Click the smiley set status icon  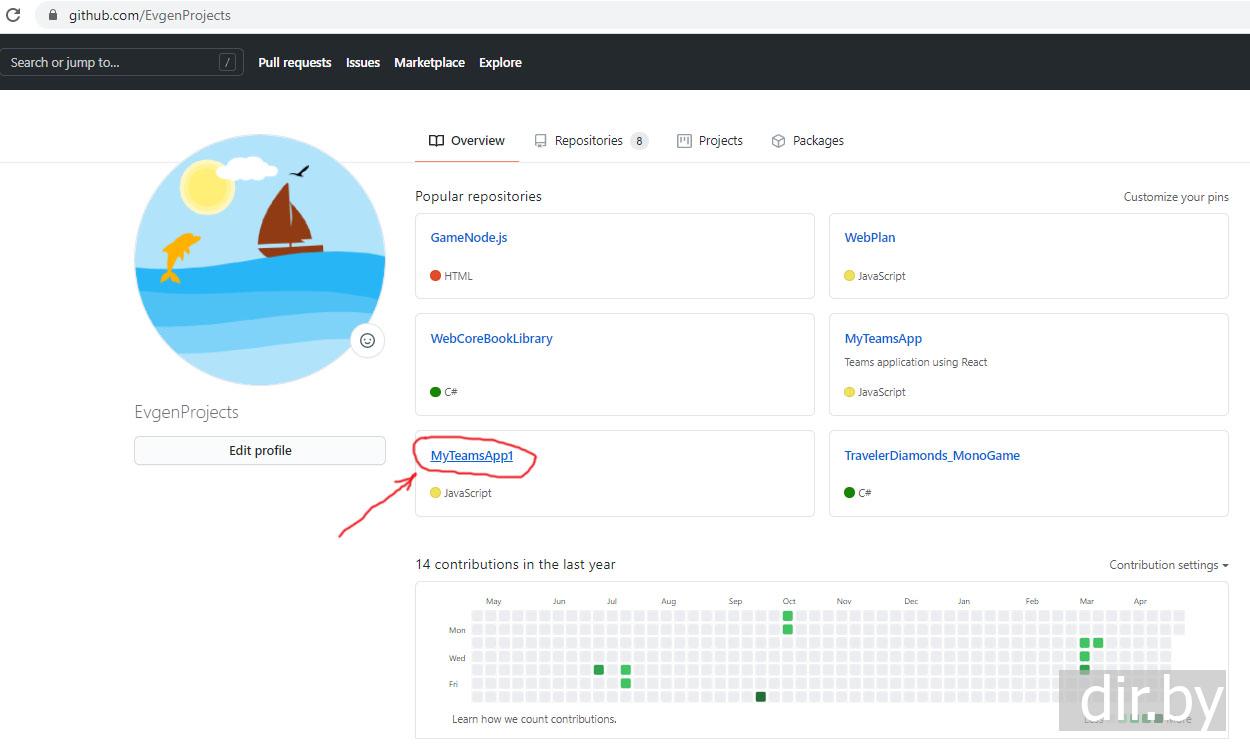[367, 340]
